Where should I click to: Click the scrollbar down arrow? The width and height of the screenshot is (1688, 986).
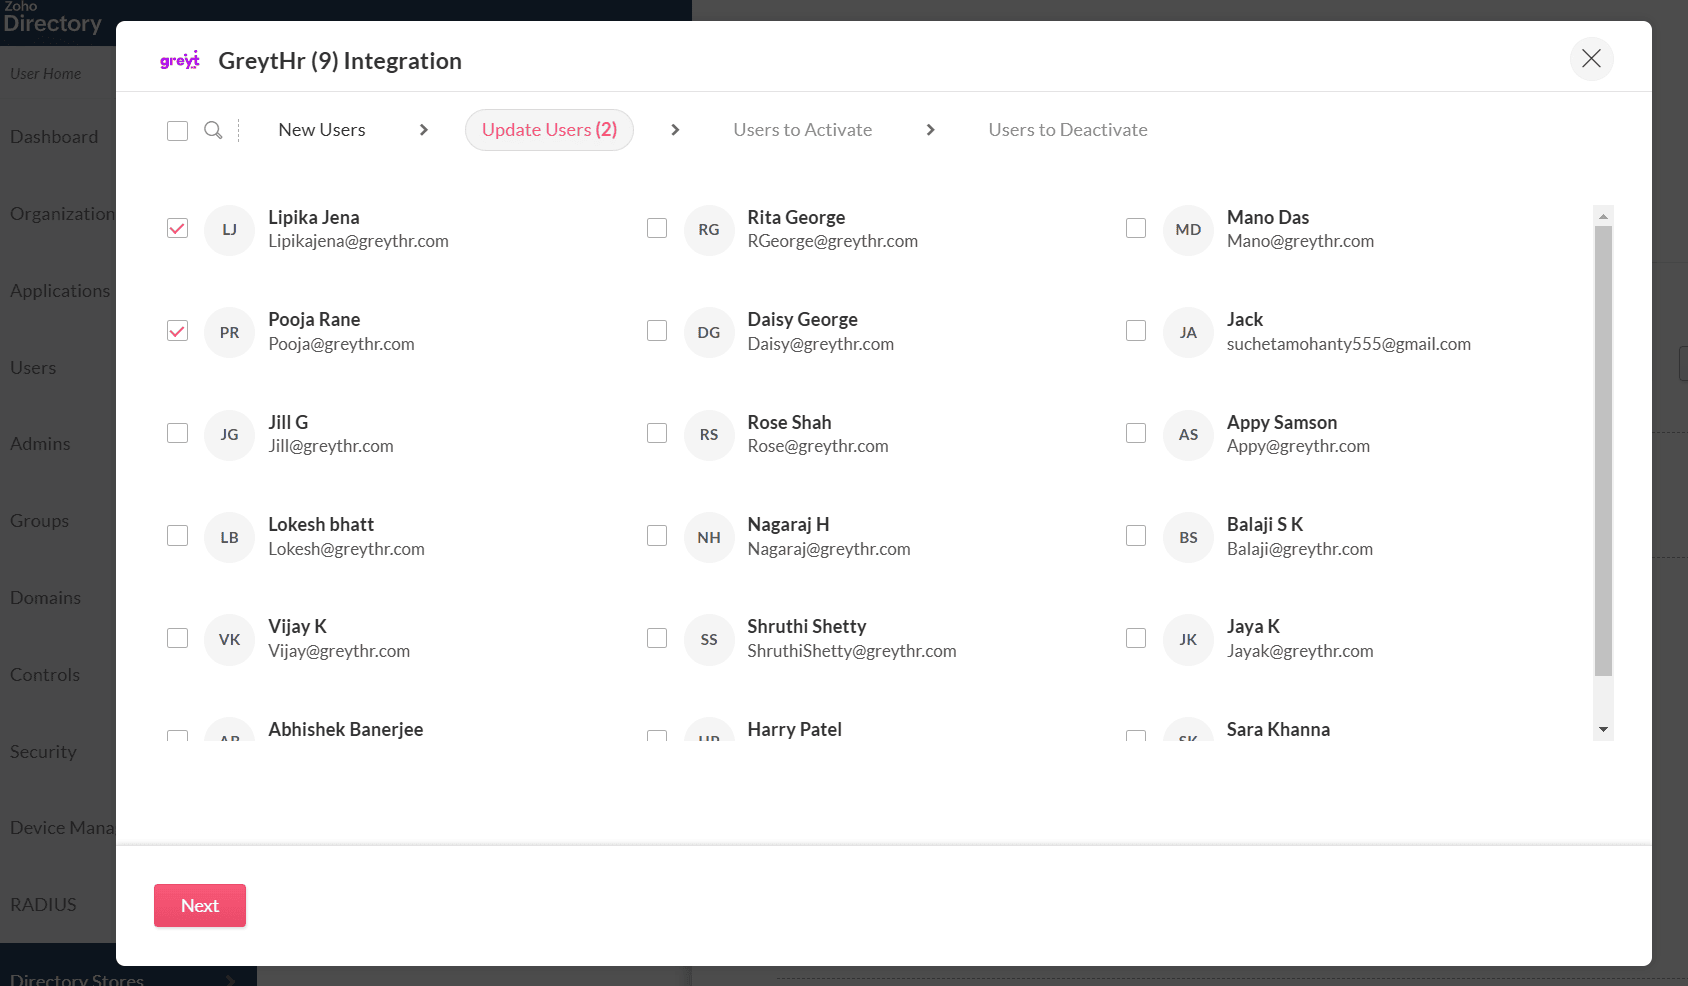click(x=1603, y=730)
